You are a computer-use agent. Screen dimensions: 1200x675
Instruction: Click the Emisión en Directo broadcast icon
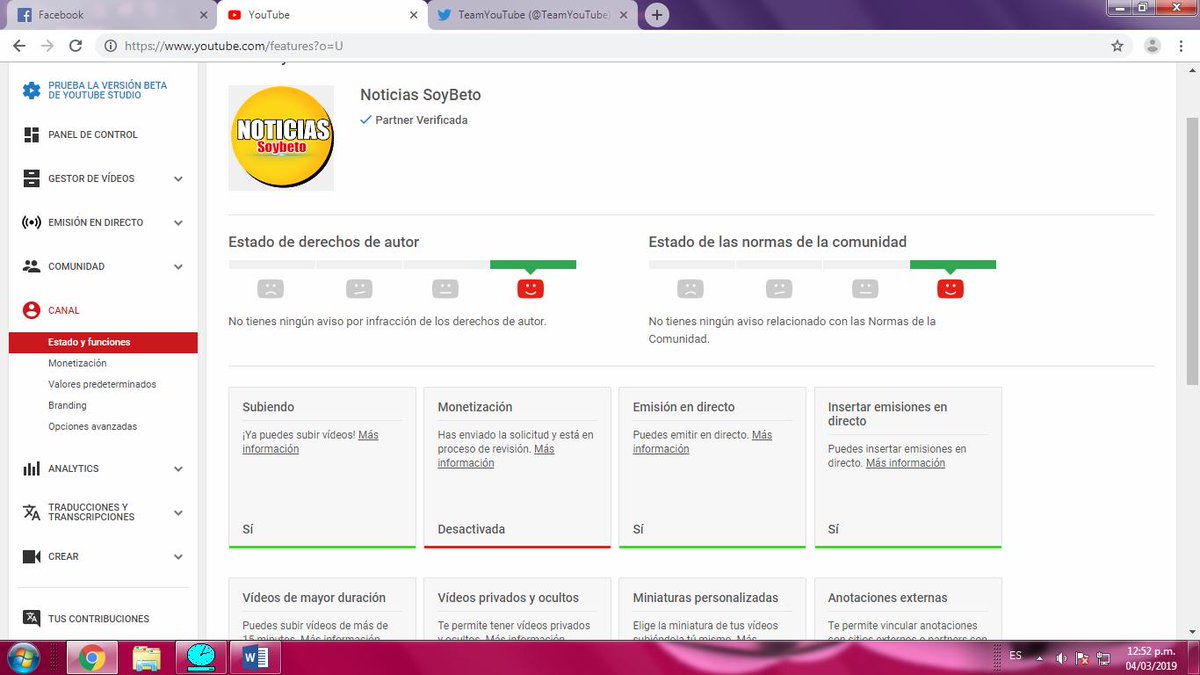pyautogui.click(x=31, y=222)
